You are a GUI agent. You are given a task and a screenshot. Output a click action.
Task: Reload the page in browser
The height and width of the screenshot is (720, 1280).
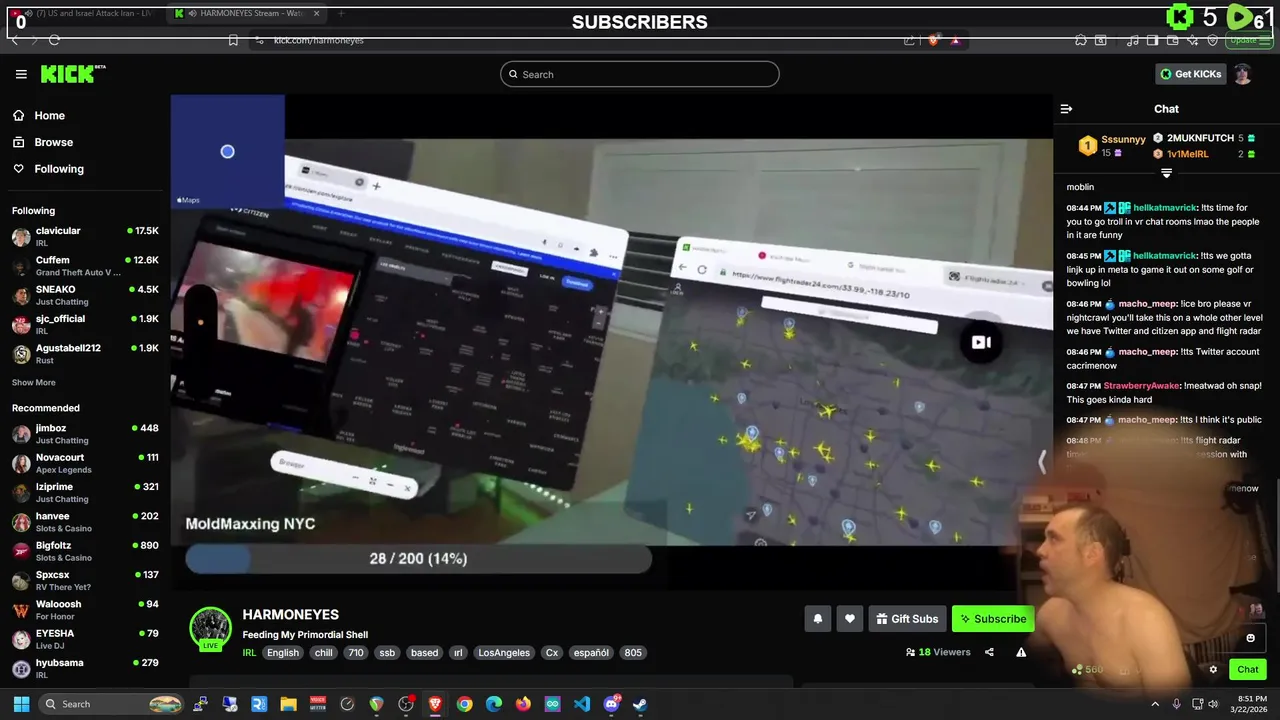coord(54,40)
